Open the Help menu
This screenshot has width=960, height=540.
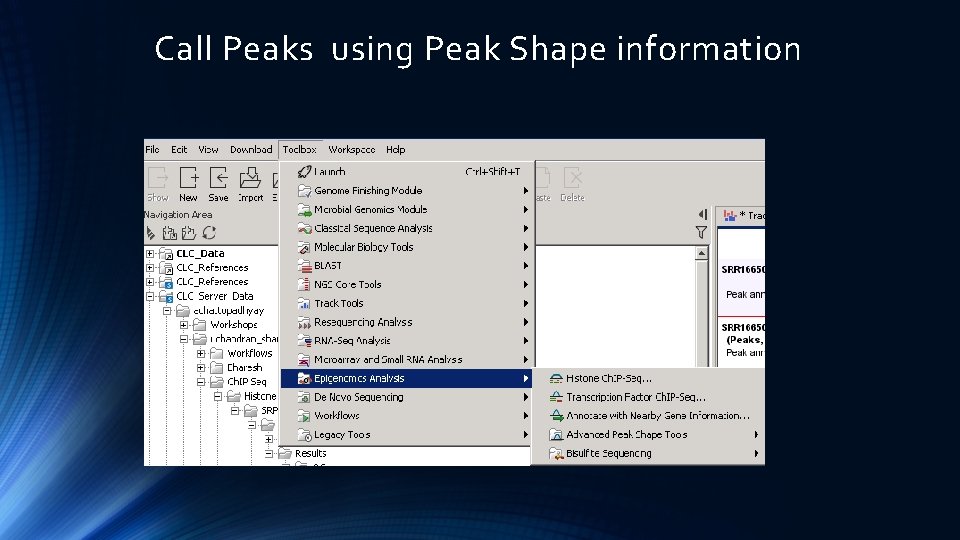[x=396, y=149]
